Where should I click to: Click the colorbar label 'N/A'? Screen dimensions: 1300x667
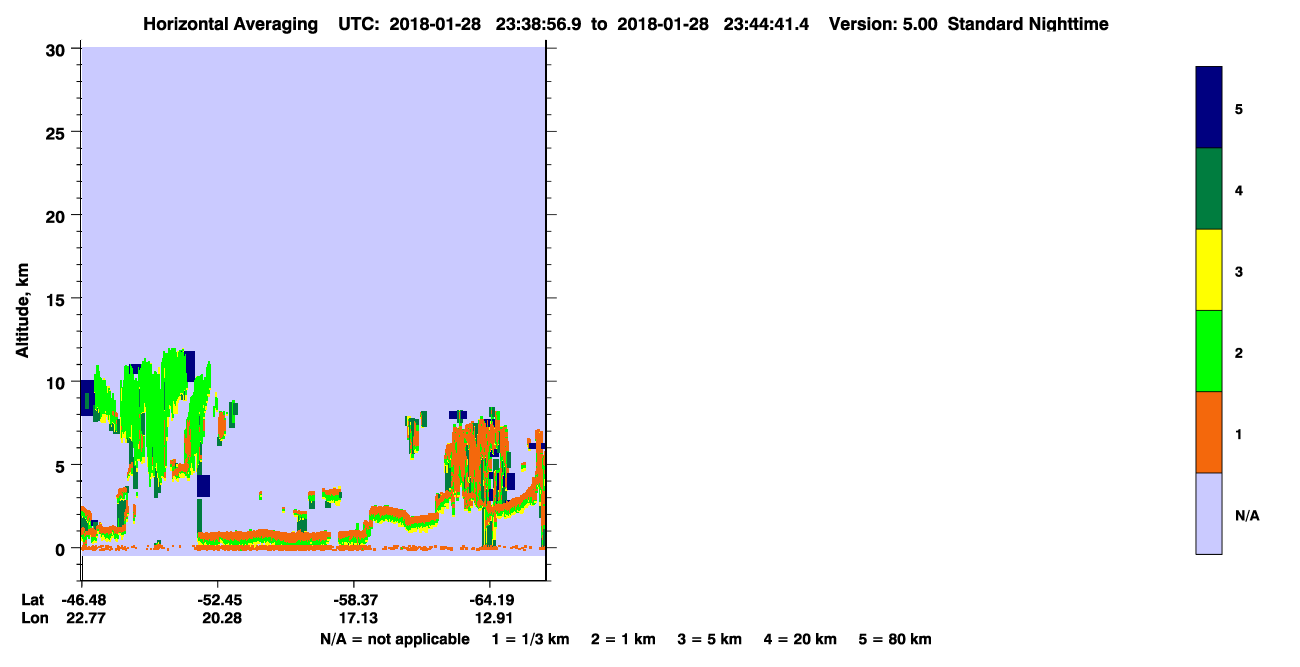(1247, 516)
